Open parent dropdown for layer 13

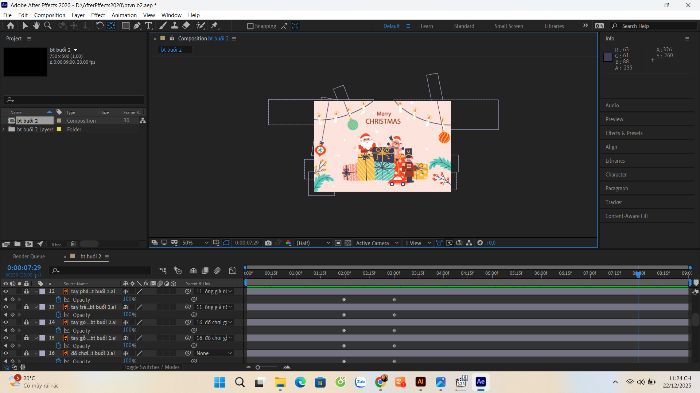pyautogui.click(x=215, y=307)
